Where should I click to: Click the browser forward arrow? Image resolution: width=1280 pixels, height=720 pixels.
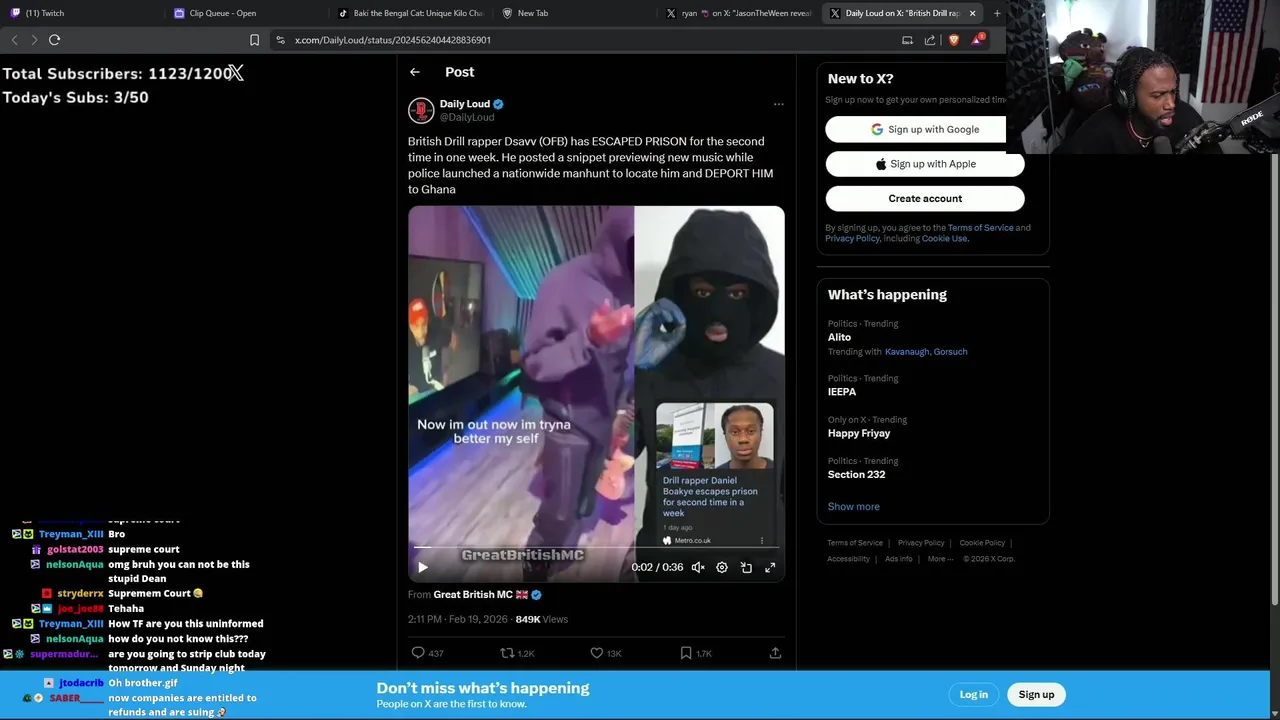tap(34, 40)
